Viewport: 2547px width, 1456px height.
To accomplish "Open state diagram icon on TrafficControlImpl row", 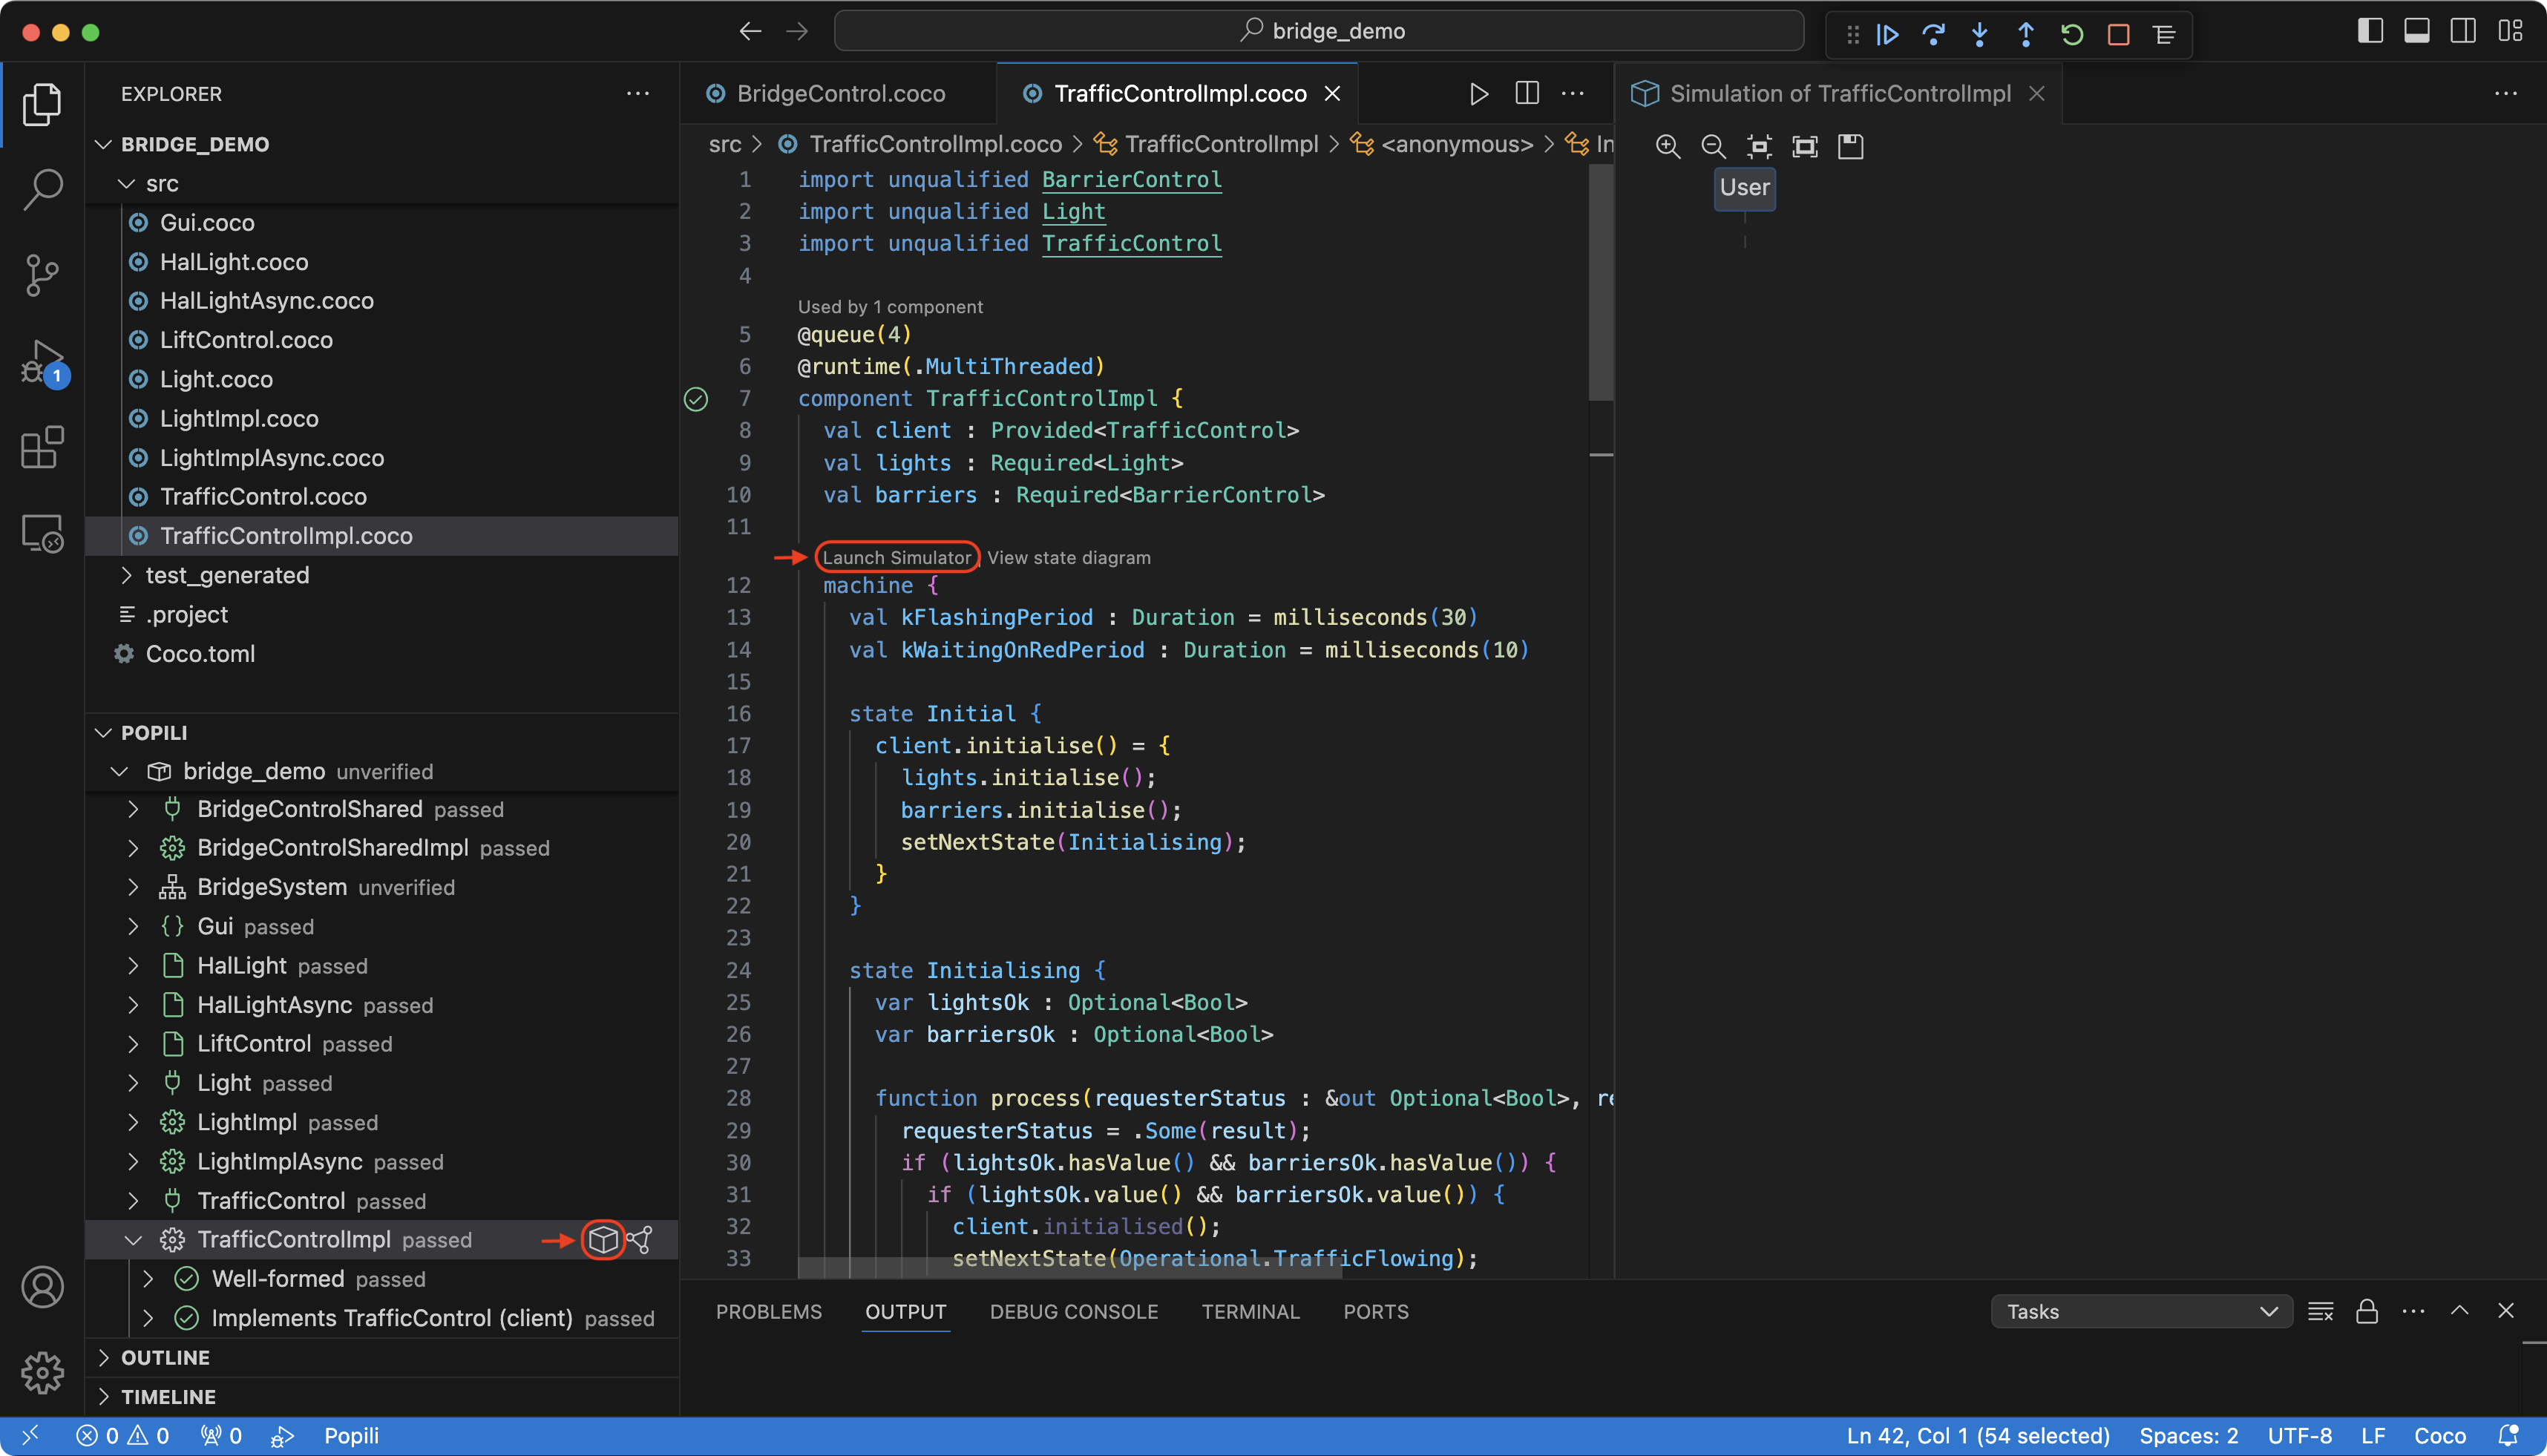I will point(640,1240).
